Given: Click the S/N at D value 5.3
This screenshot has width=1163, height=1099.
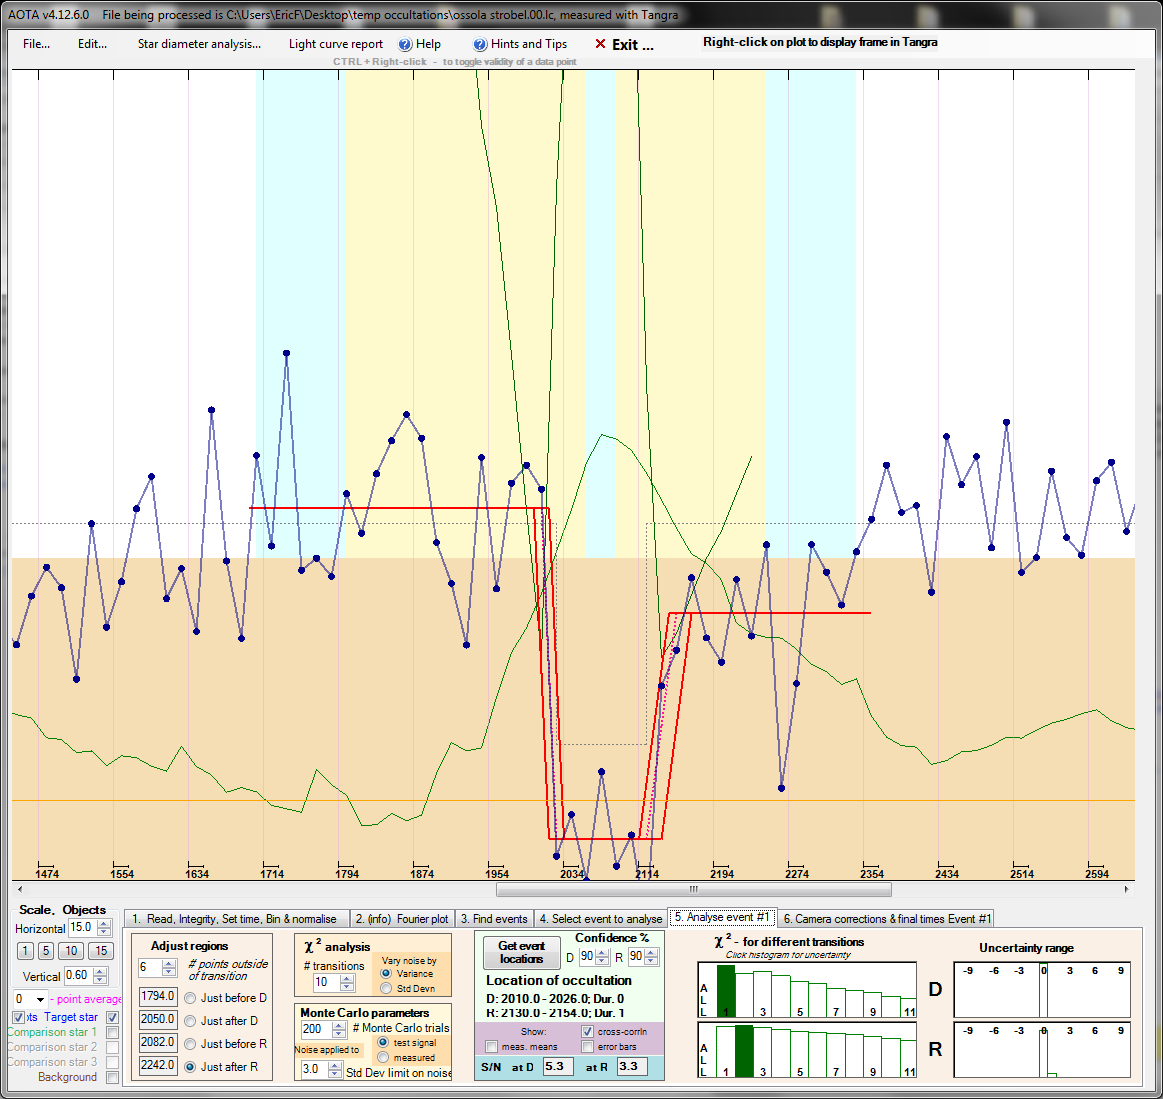Looking at the screenshot, I should pyautogui.click(x=557, y=1066).
